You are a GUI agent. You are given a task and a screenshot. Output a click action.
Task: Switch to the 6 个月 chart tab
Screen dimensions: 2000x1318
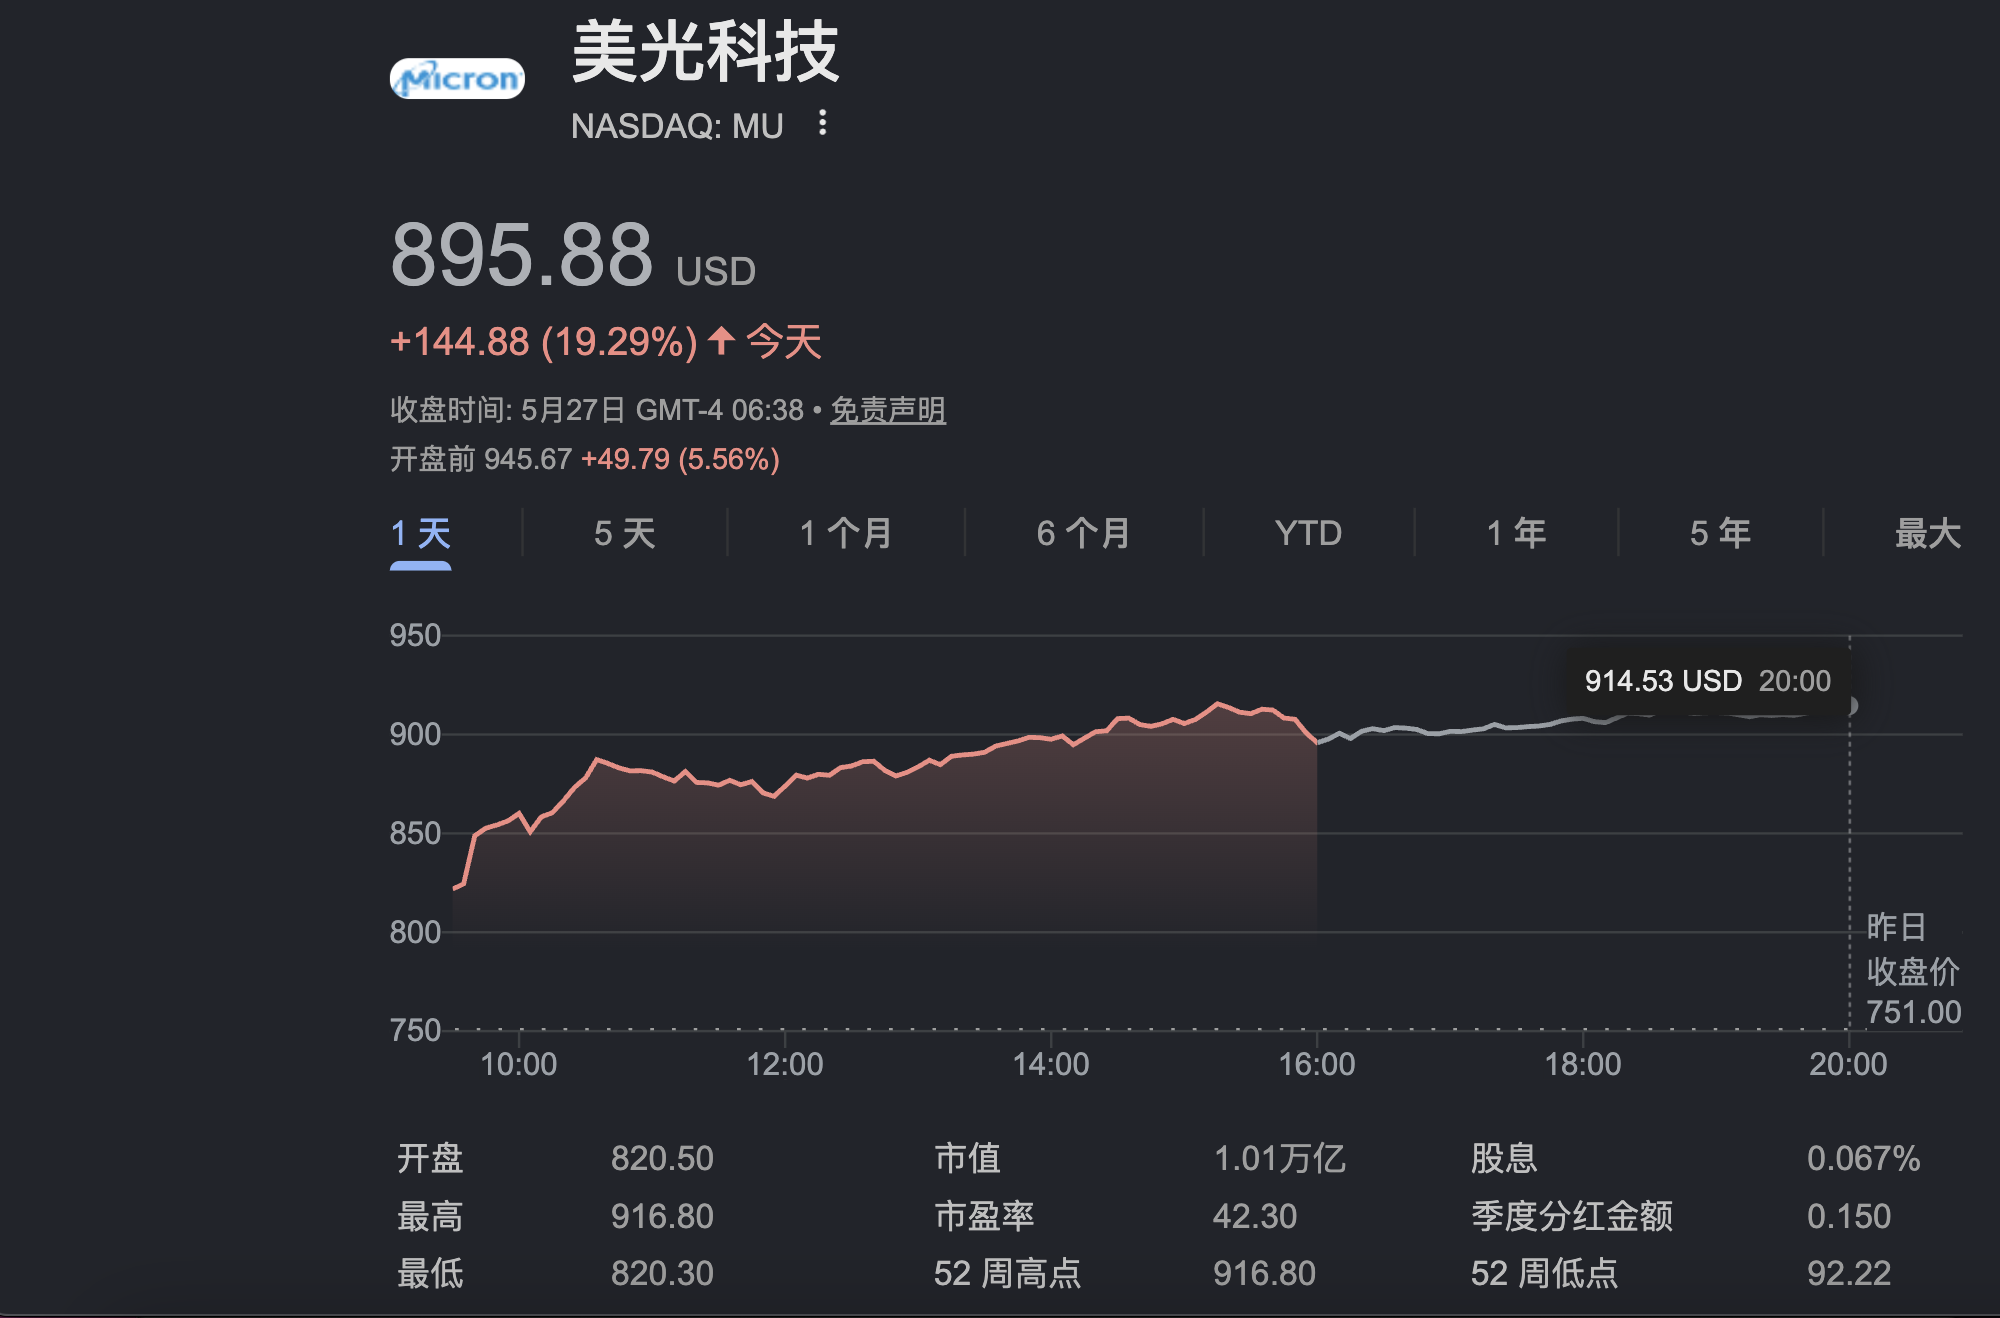click(1083, 533)
